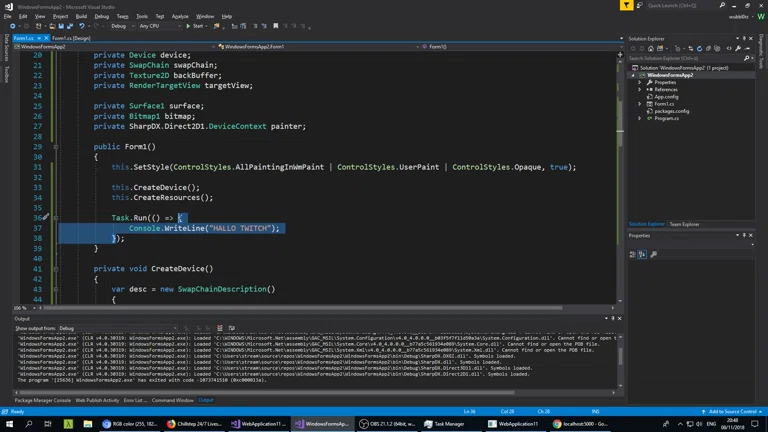Click the Save icon in toolbar
The height and width of the screenshot is (432, 768).
point(61,26)
